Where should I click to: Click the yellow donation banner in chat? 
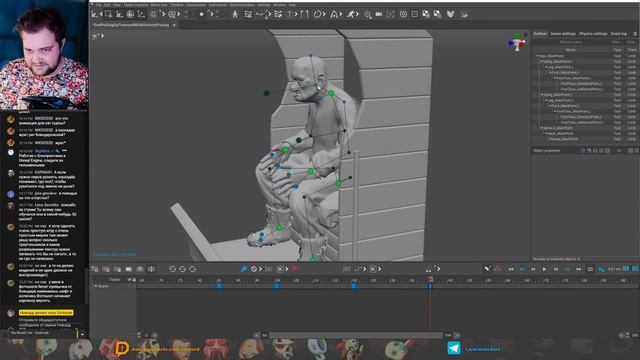pos(46,313)
